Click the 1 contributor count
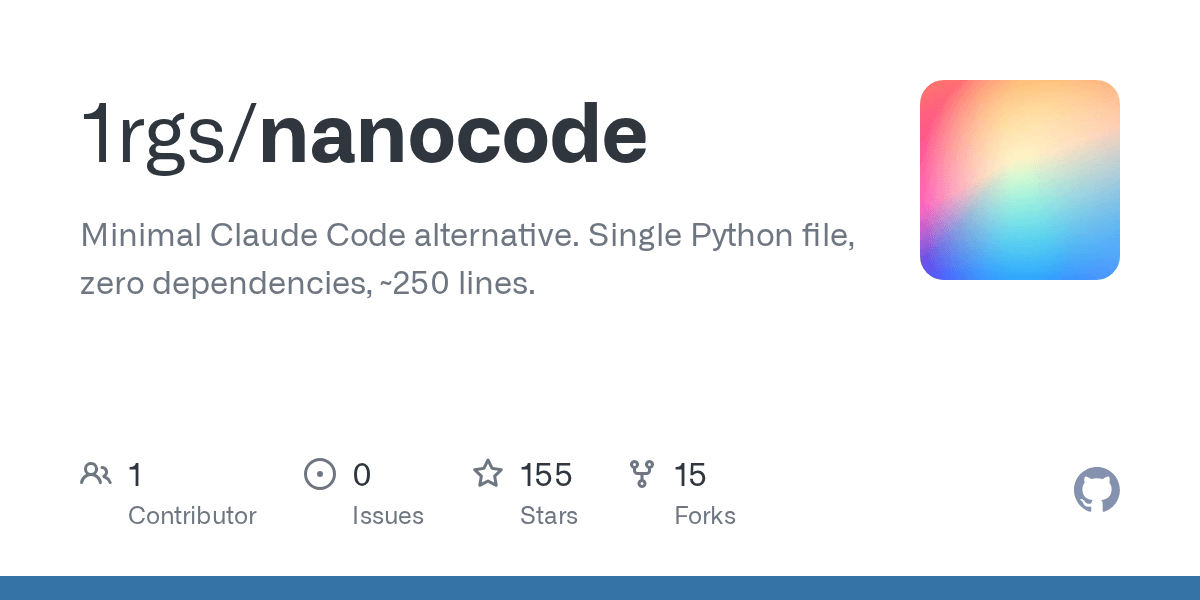The height and width of the screenshot is (600, 1200). 135,474
